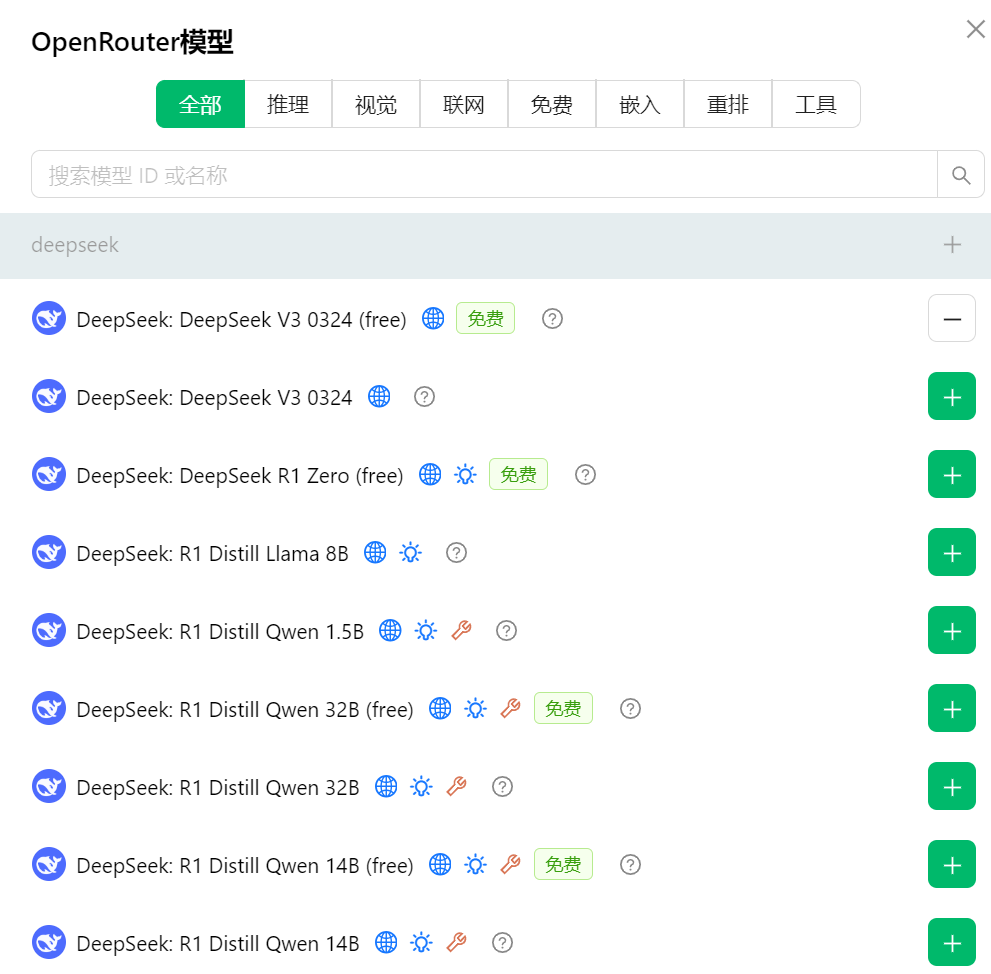Click globe icon on Qwen 14B (free) row

[441, 865]
